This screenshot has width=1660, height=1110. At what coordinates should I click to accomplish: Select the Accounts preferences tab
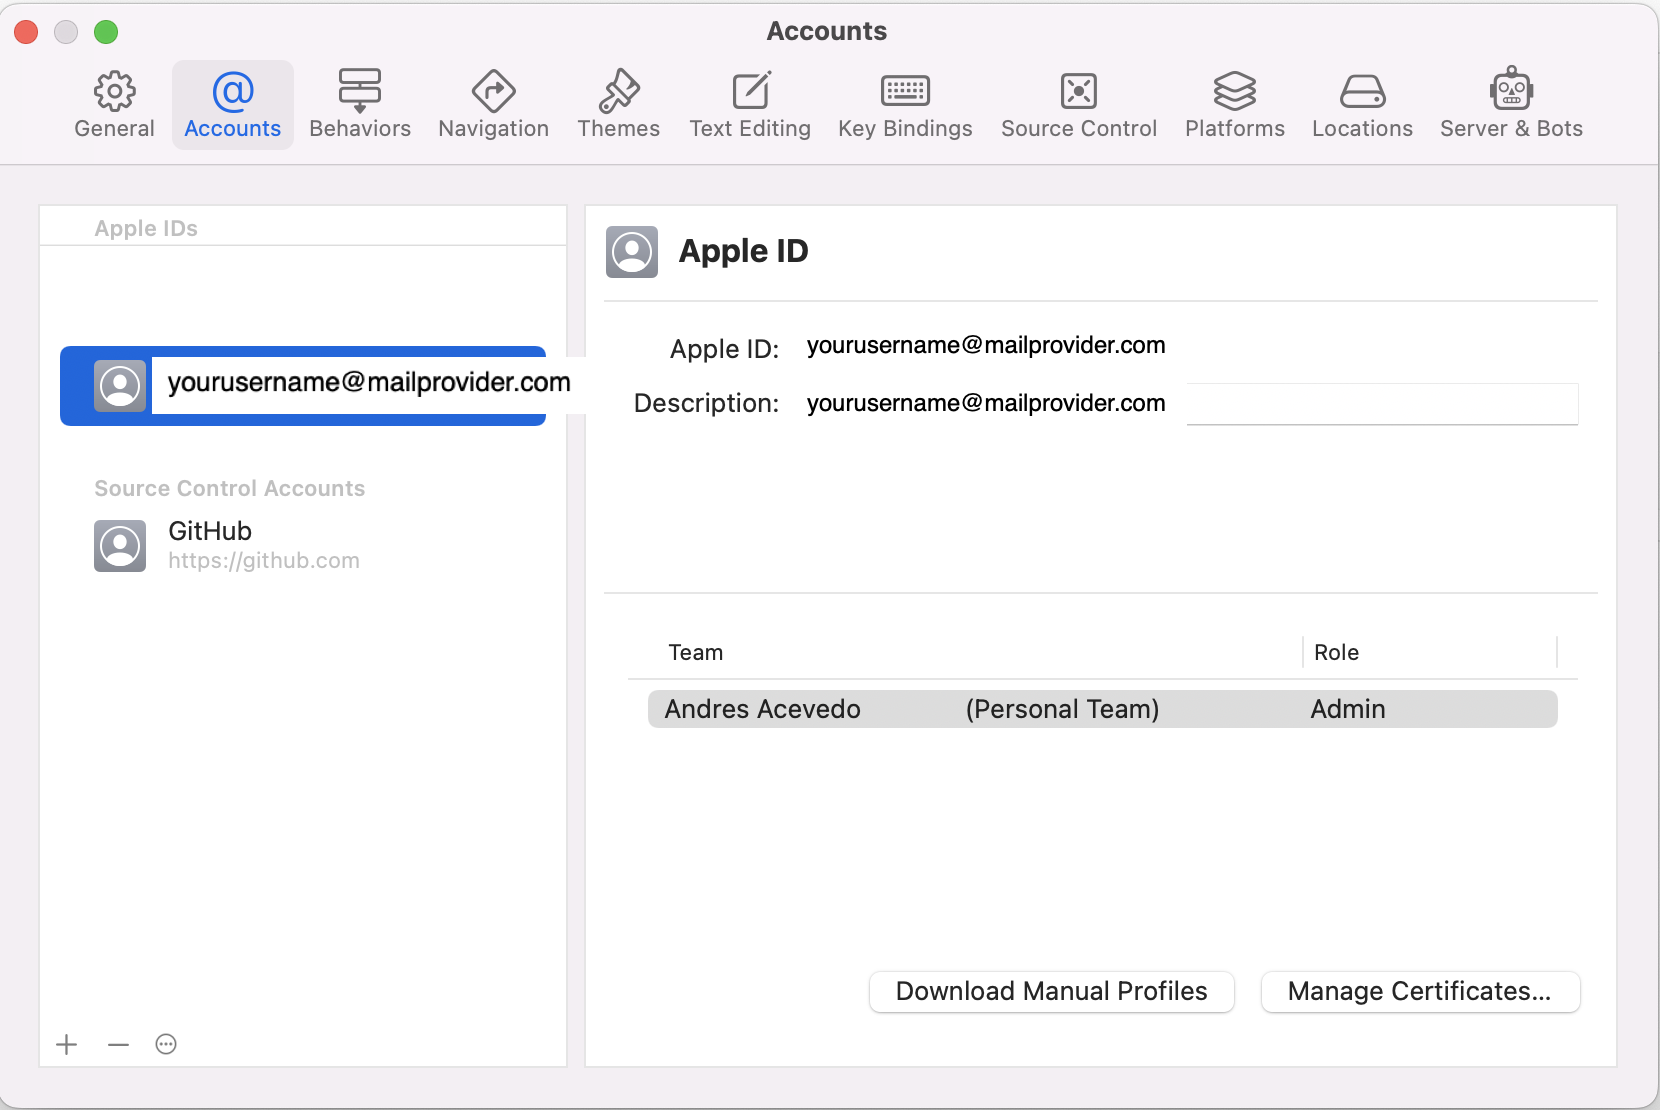(233, 105)
